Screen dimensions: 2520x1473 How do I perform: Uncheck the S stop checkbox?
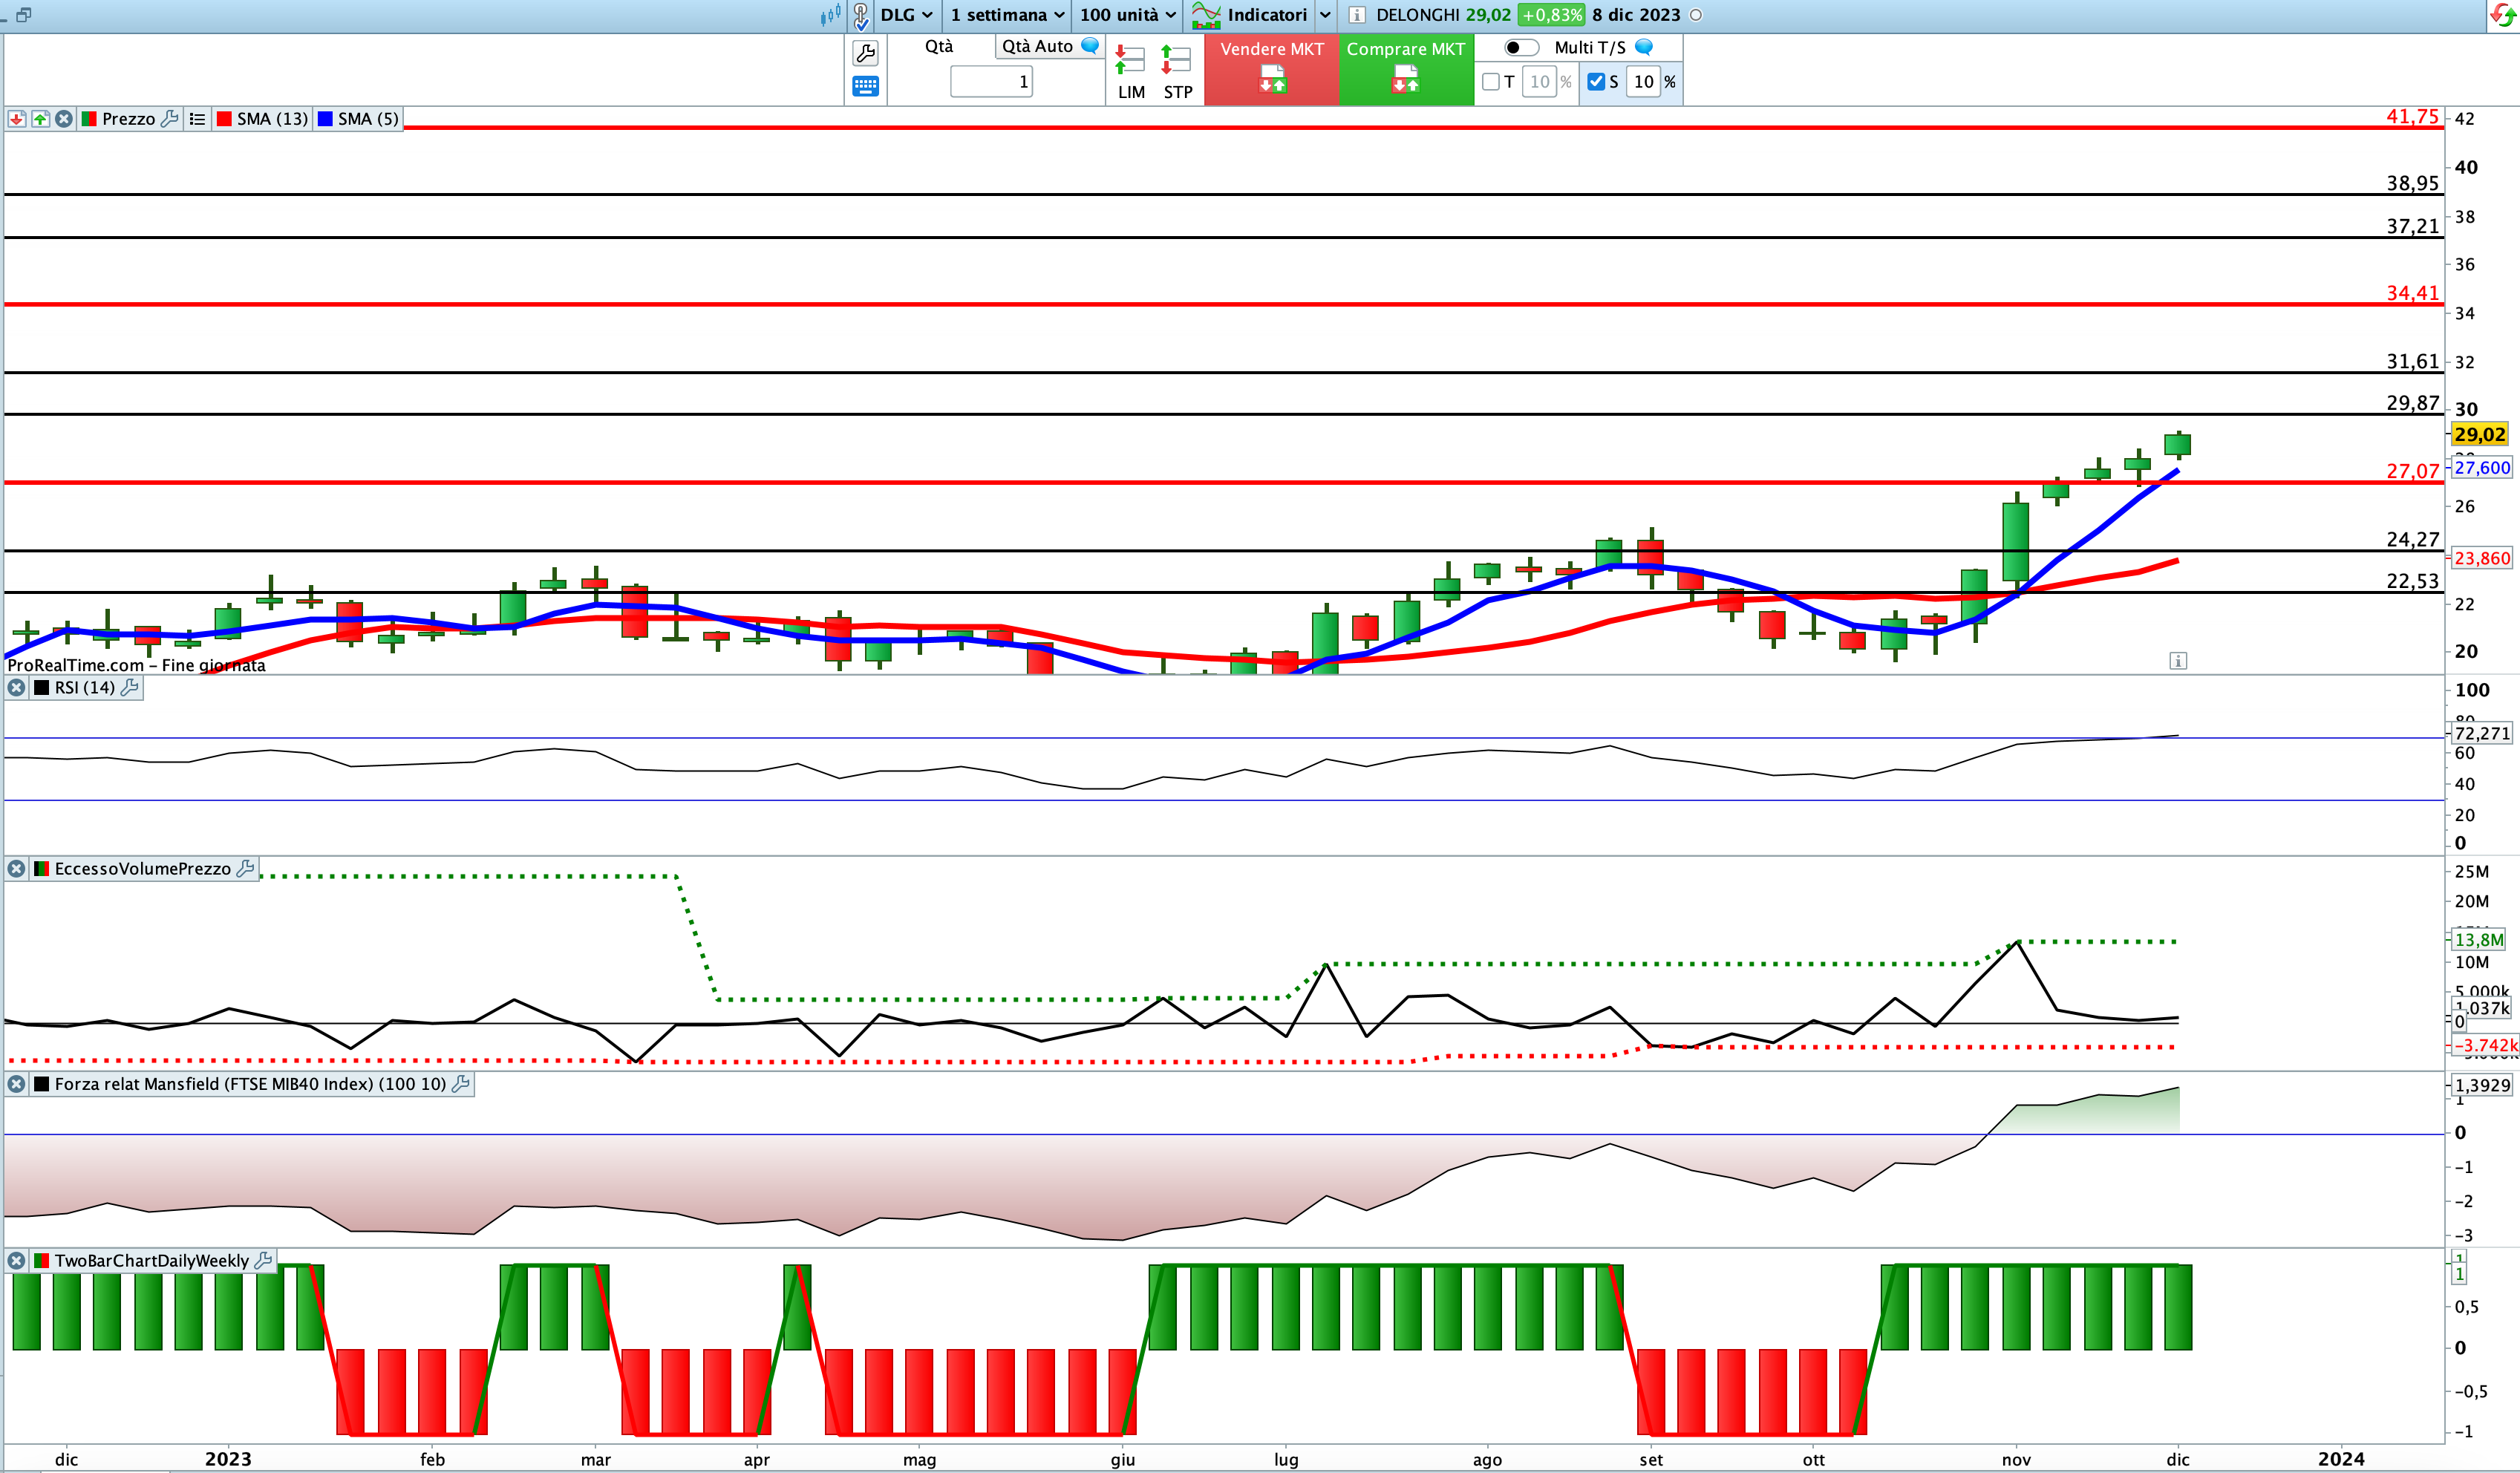click(1596, 82)
